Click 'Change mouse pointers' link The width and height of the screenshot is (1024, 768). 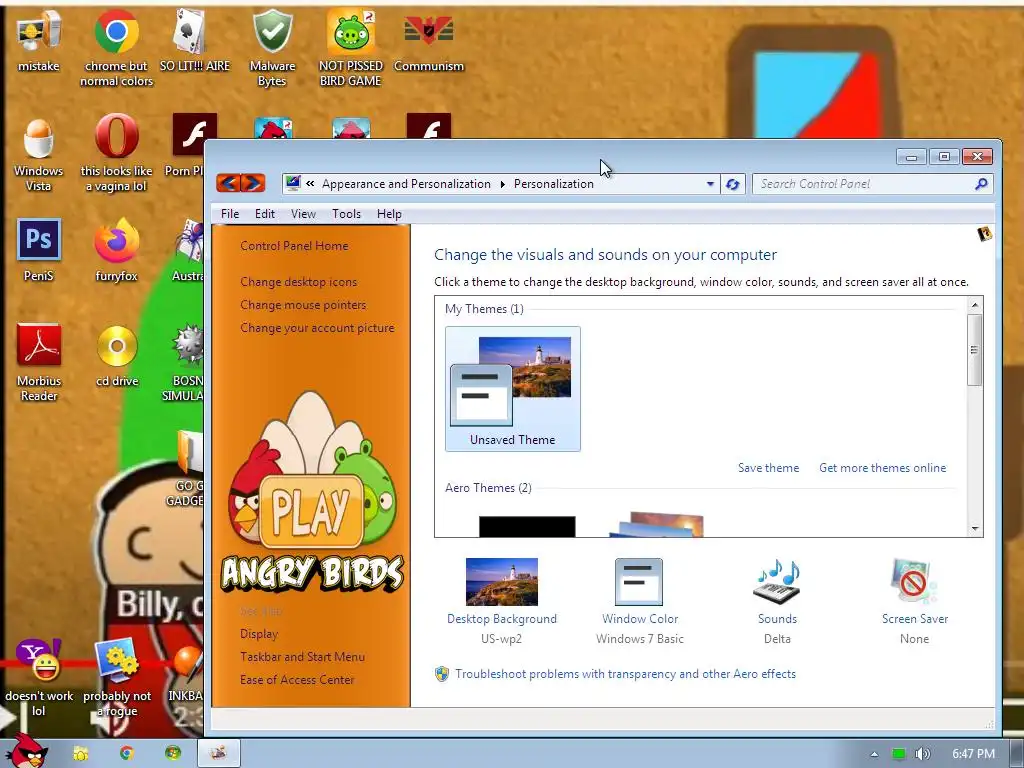303,304
